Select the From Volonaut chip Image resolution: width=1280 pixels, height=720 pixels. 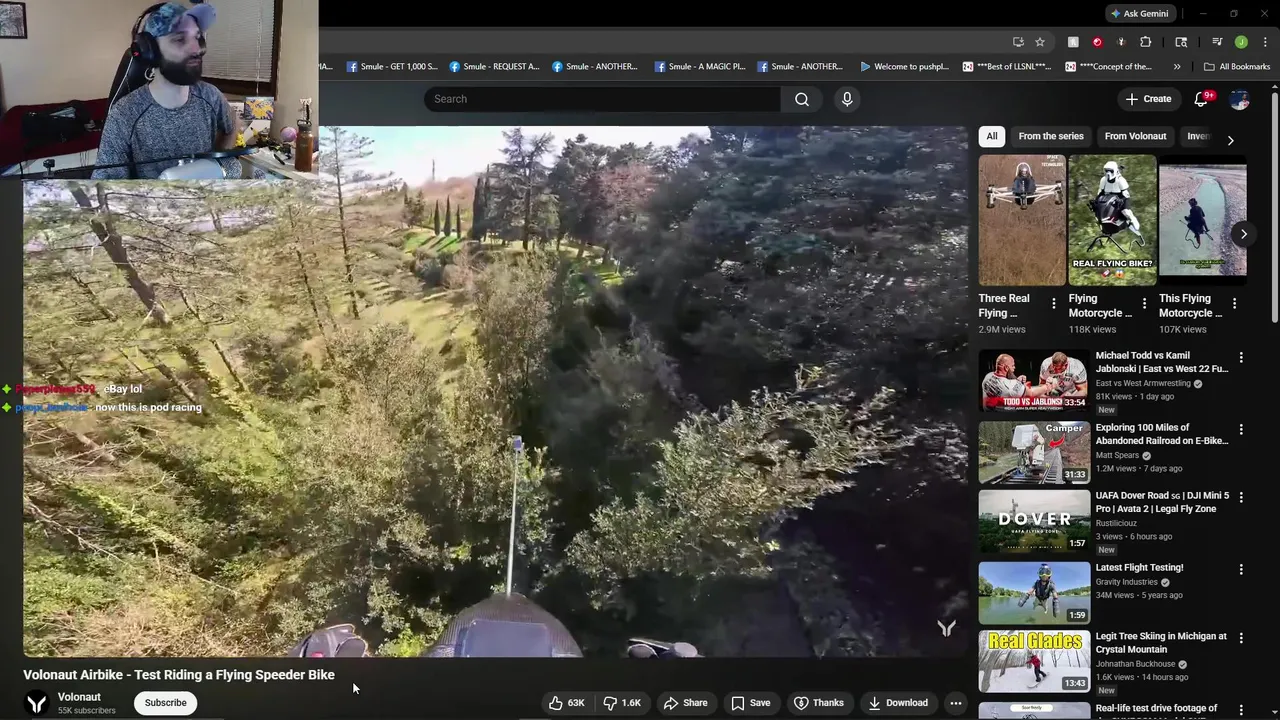[x=1135, y=136]
